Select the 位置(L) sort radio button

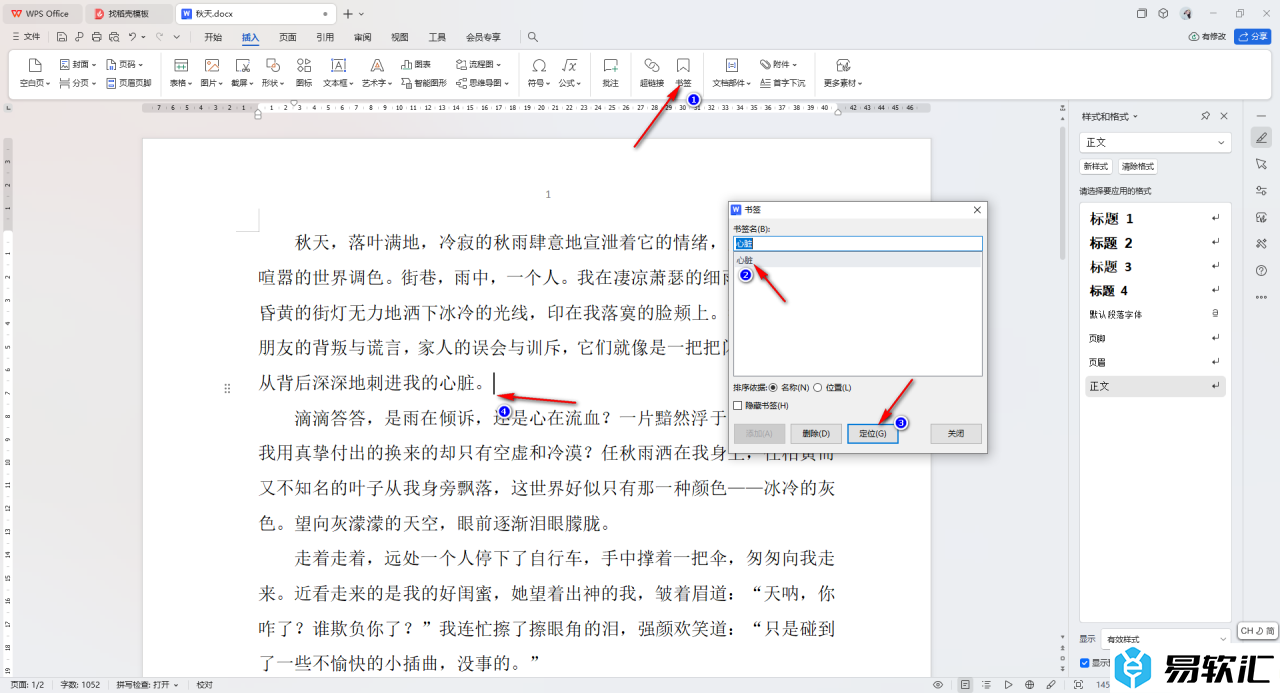(818, 387)
